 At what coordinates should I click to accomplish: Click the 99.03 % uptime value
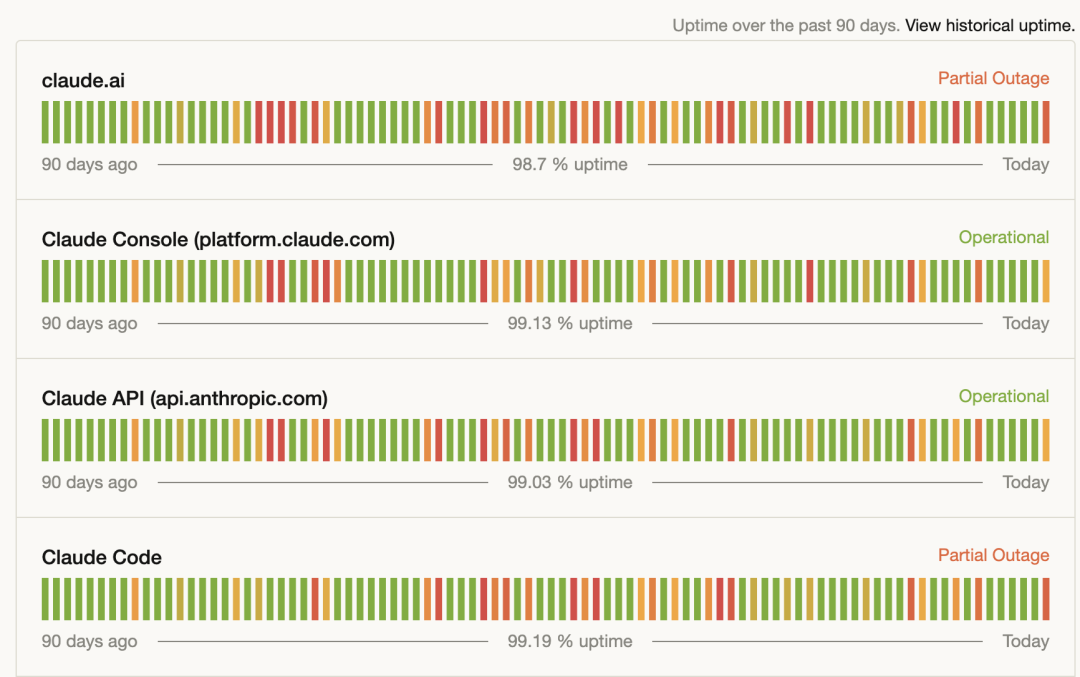570,482
